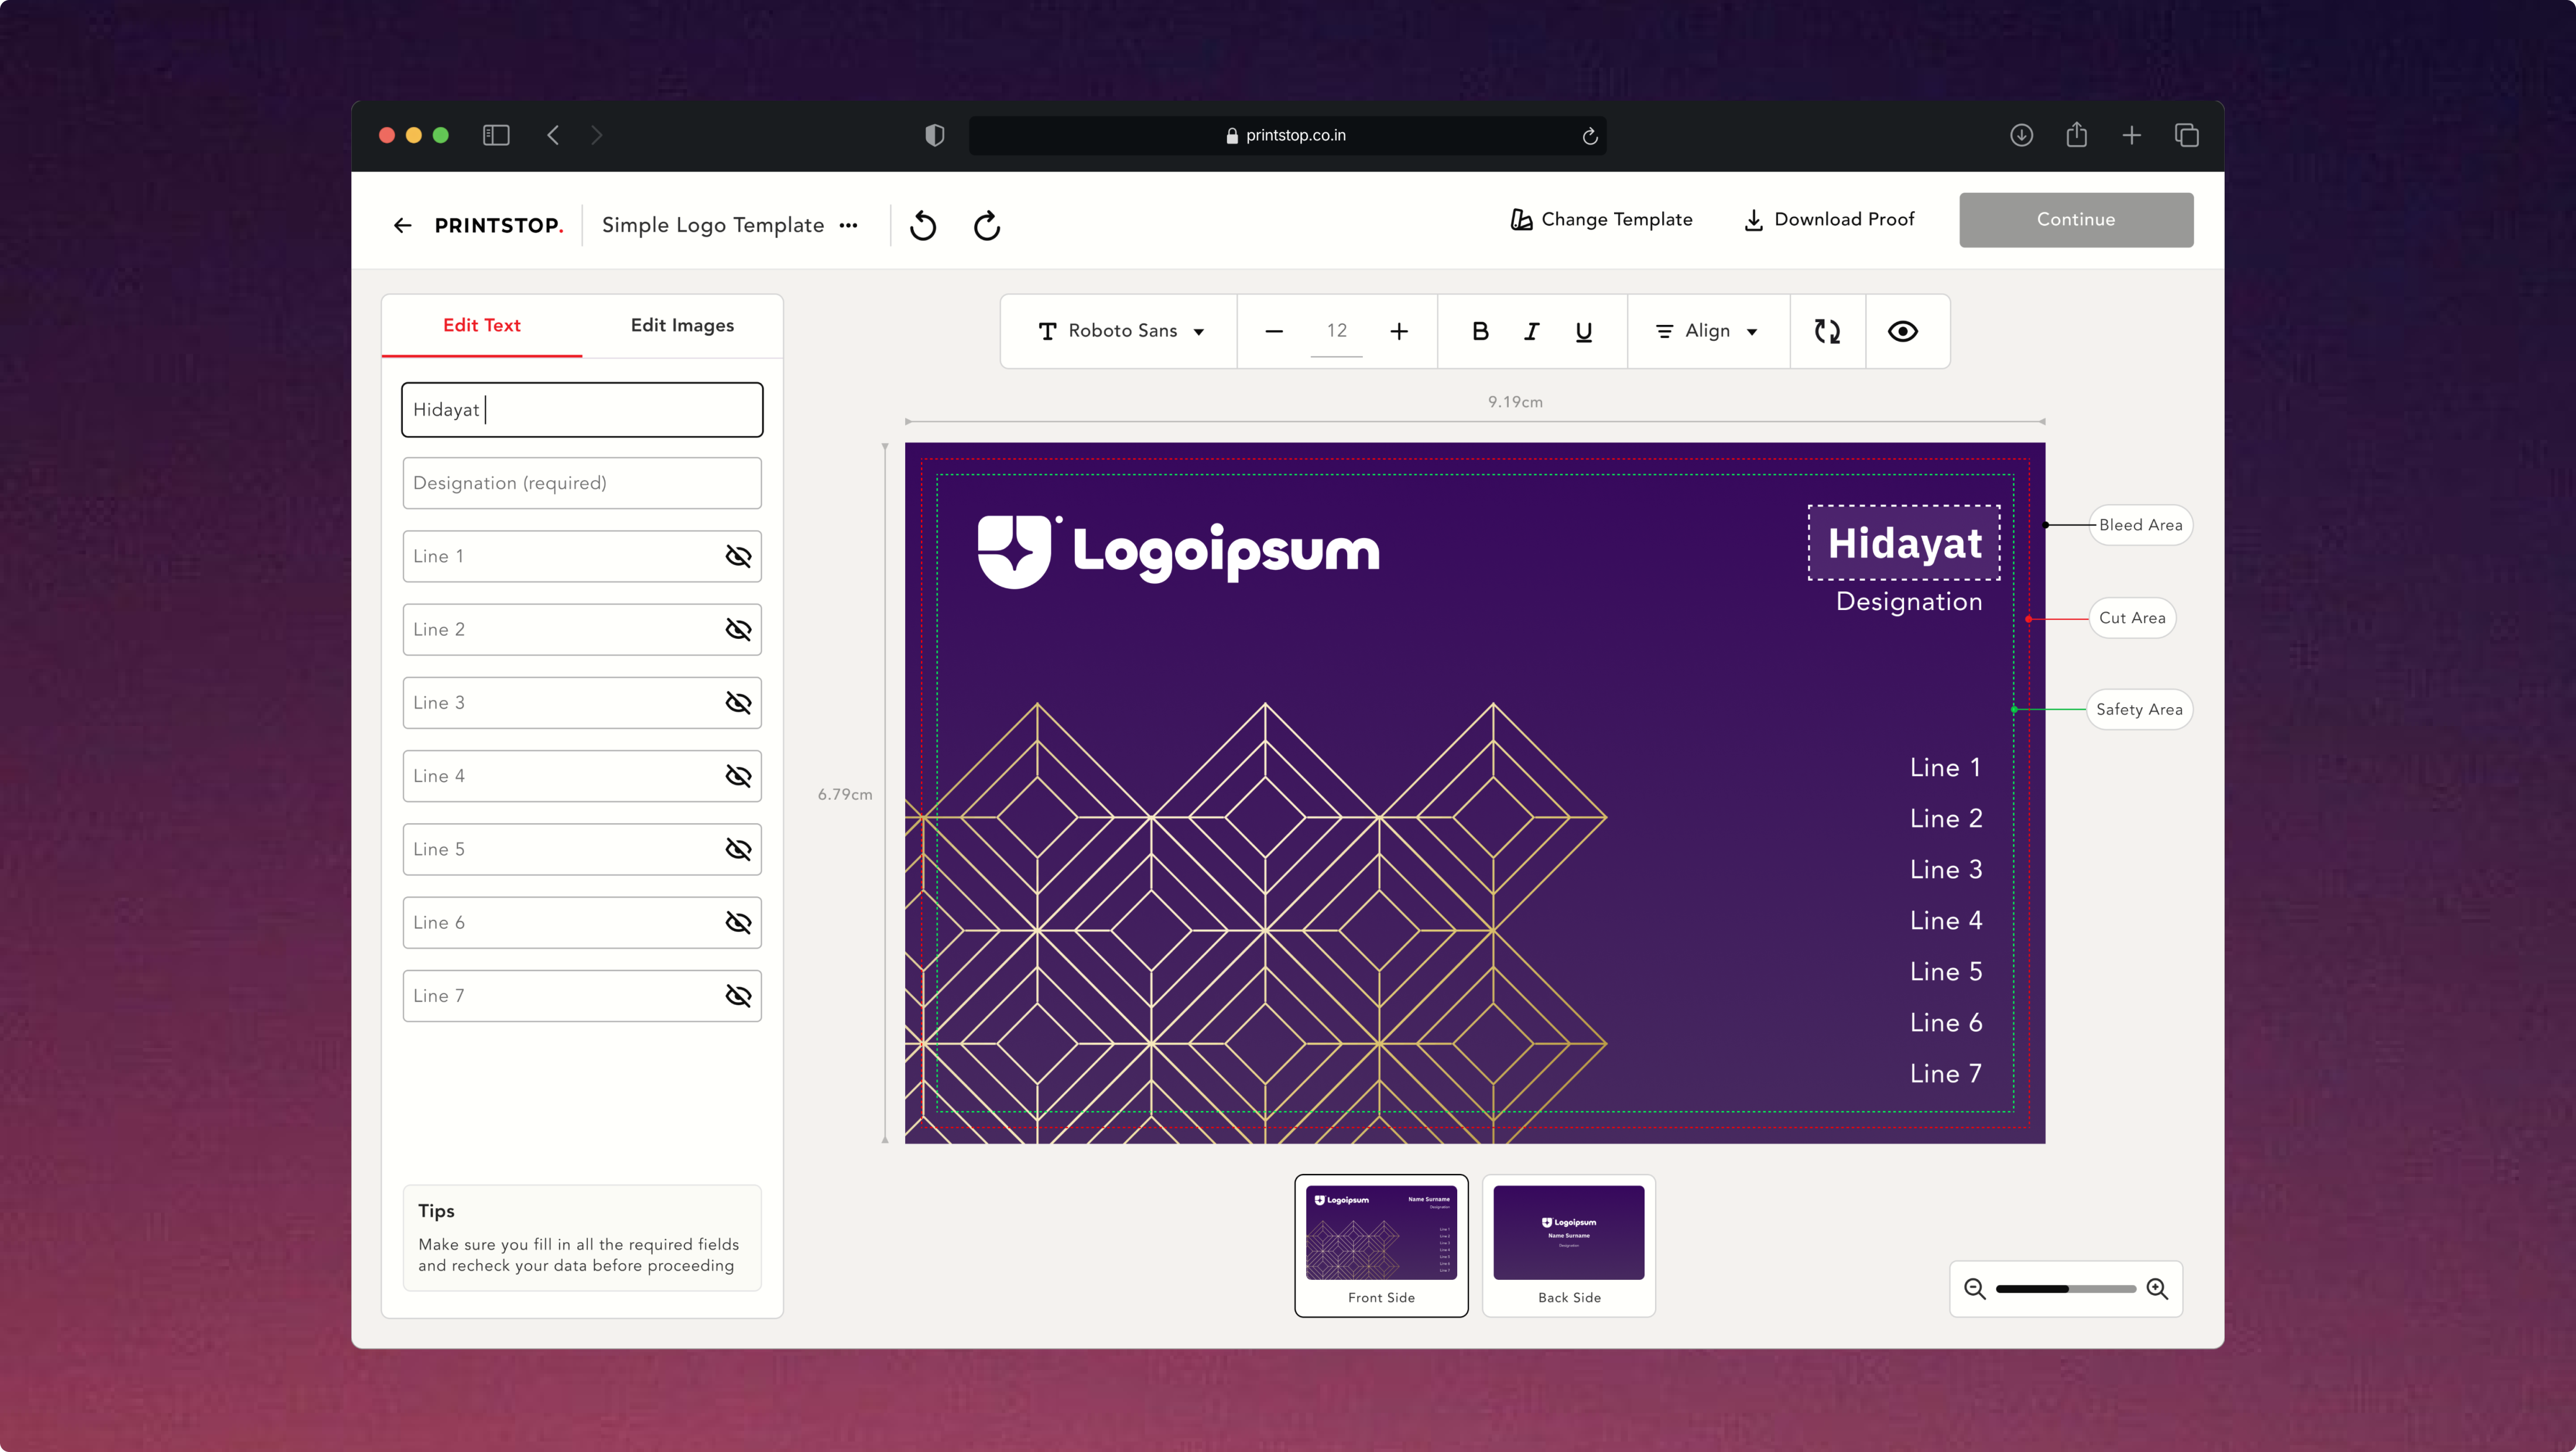2576x1452 pixels.
Task: Click the Simple Logo Template title
Action: click(x=713, y=225)
